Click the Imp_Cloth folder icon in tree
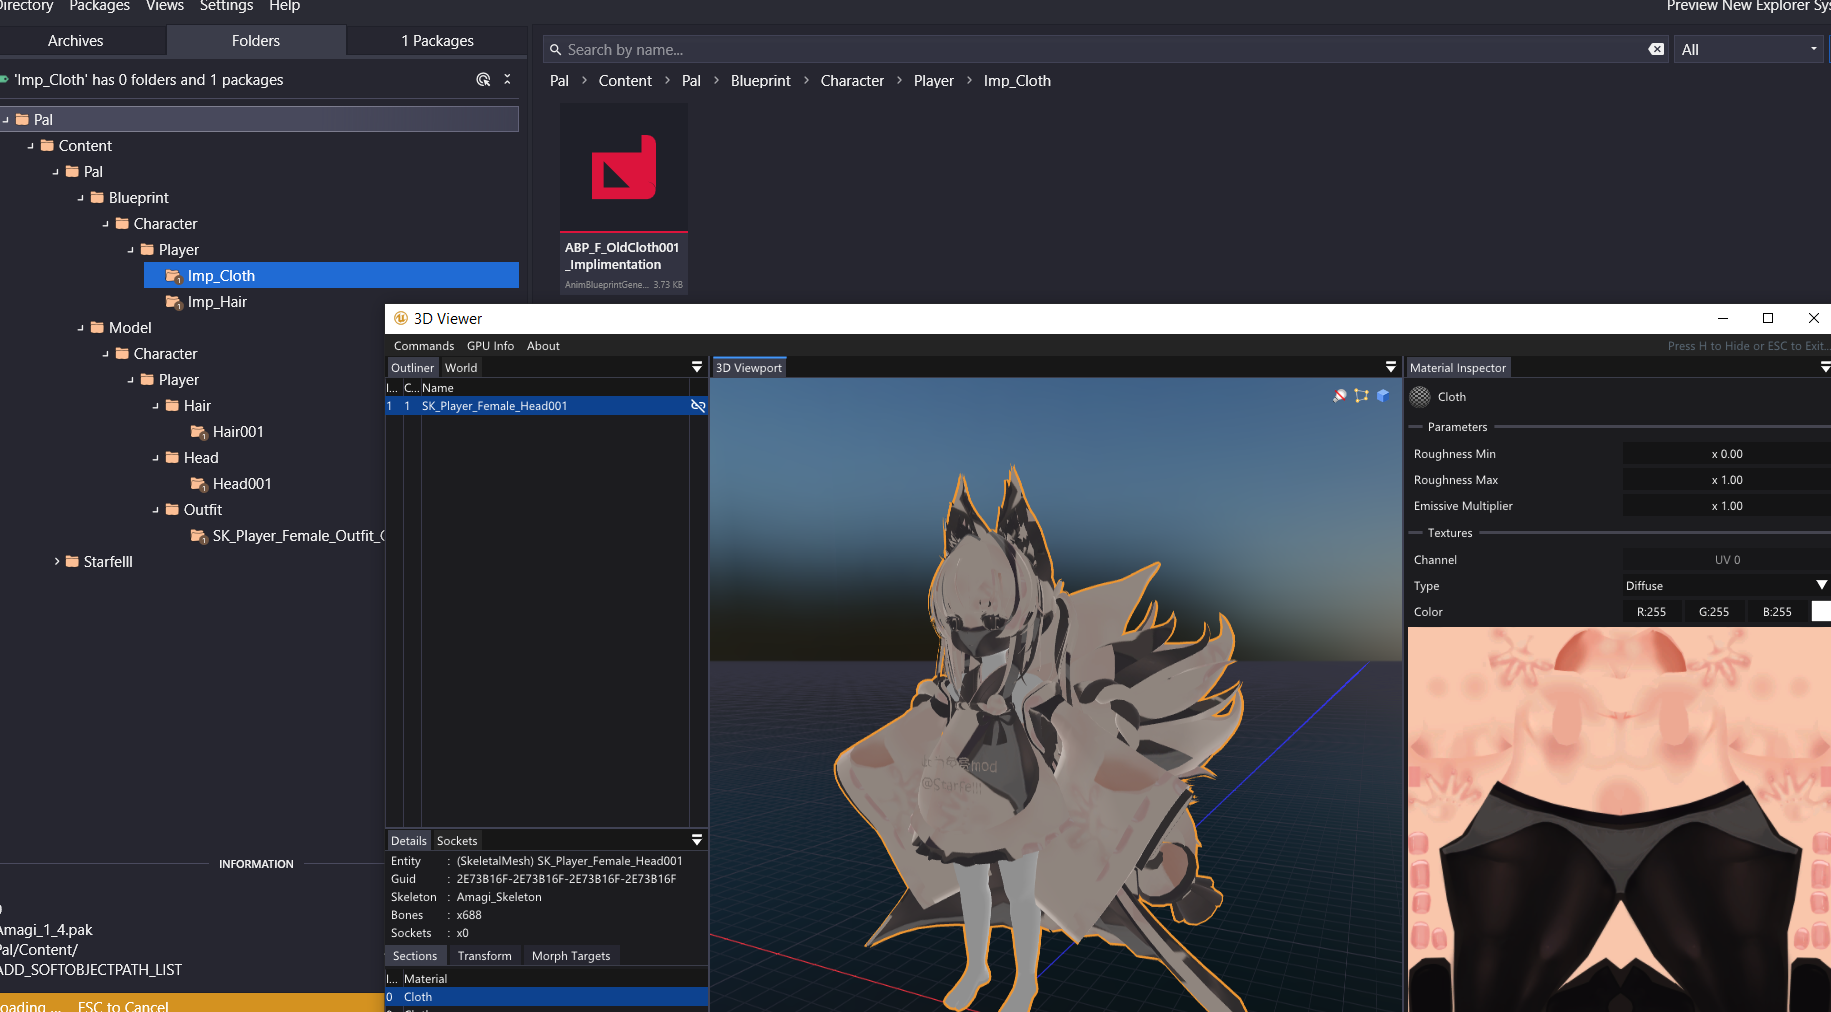This screenshot has height=1012, width=1831. 173,276
